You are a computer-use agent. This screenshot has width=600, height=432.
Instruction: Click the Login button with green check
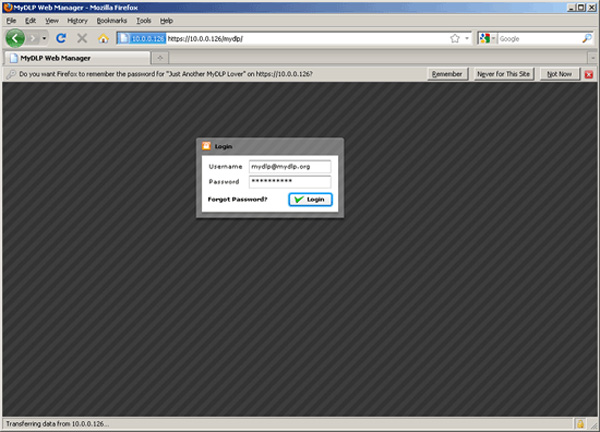310,199
